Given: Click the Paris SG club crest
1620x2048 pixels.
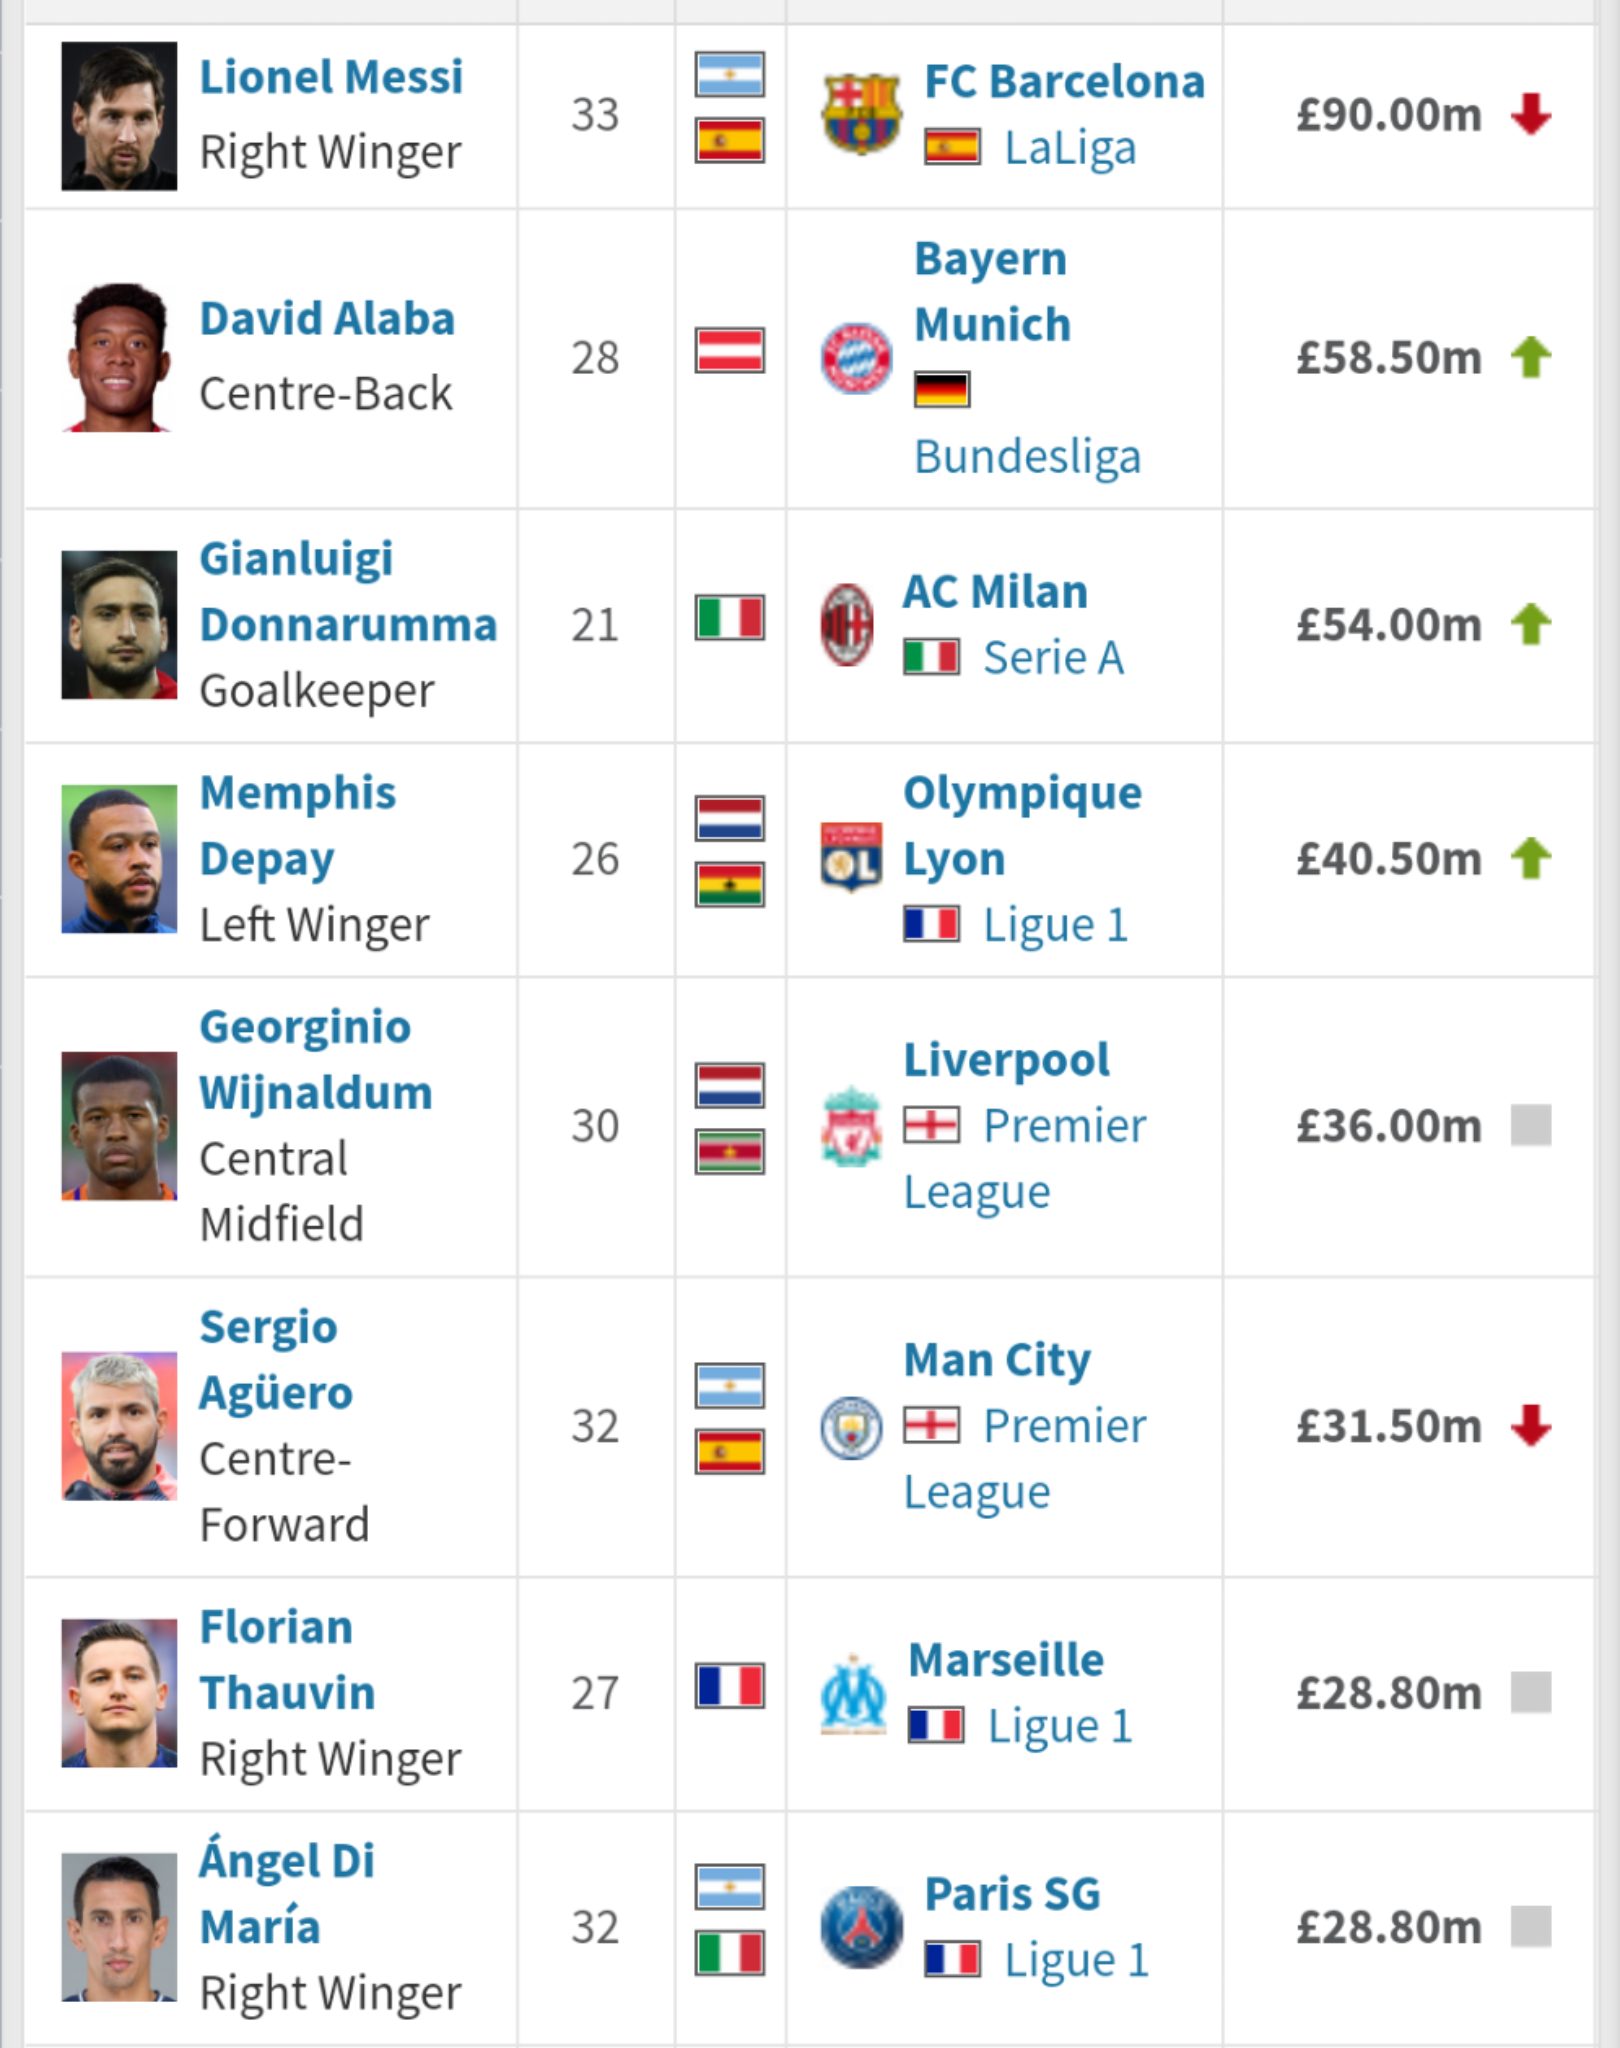Looking at the screenshot, I should coord(861,1927).
